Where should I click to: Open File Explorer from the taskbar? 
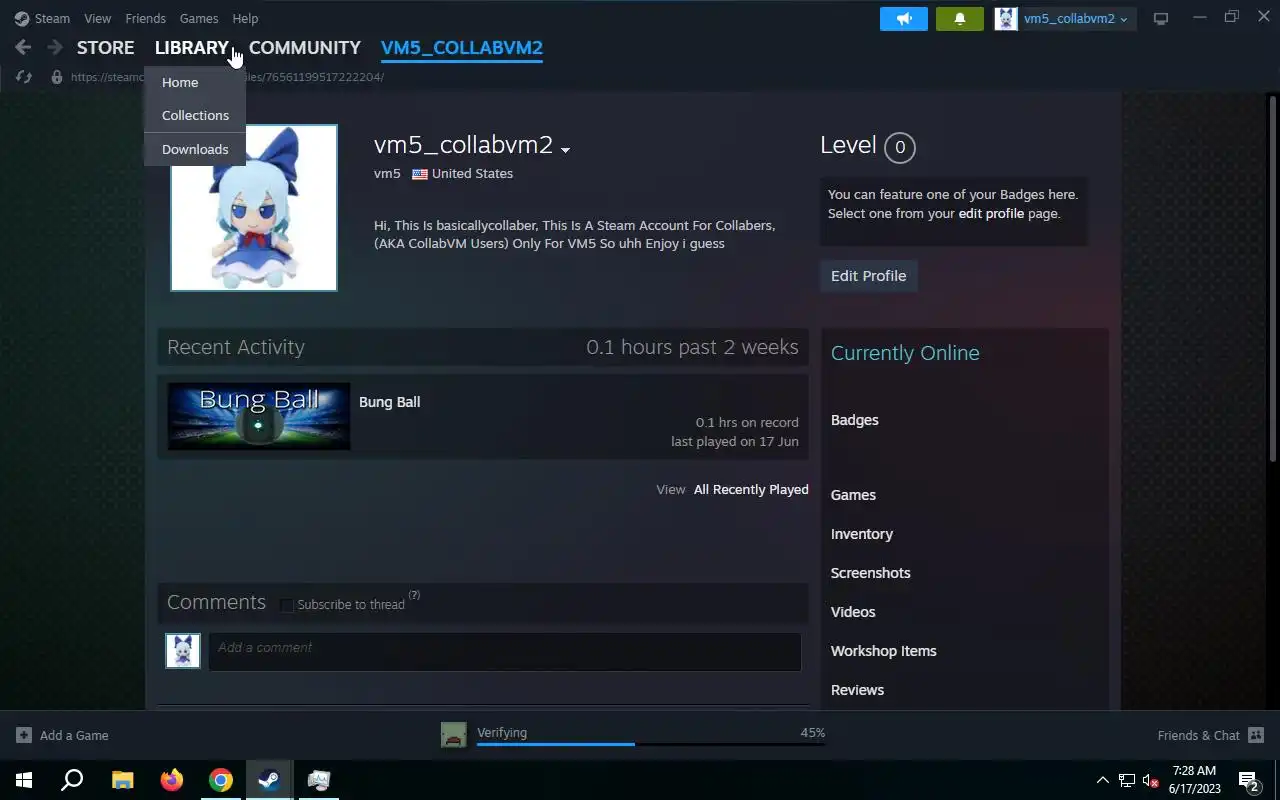point(122,780)
